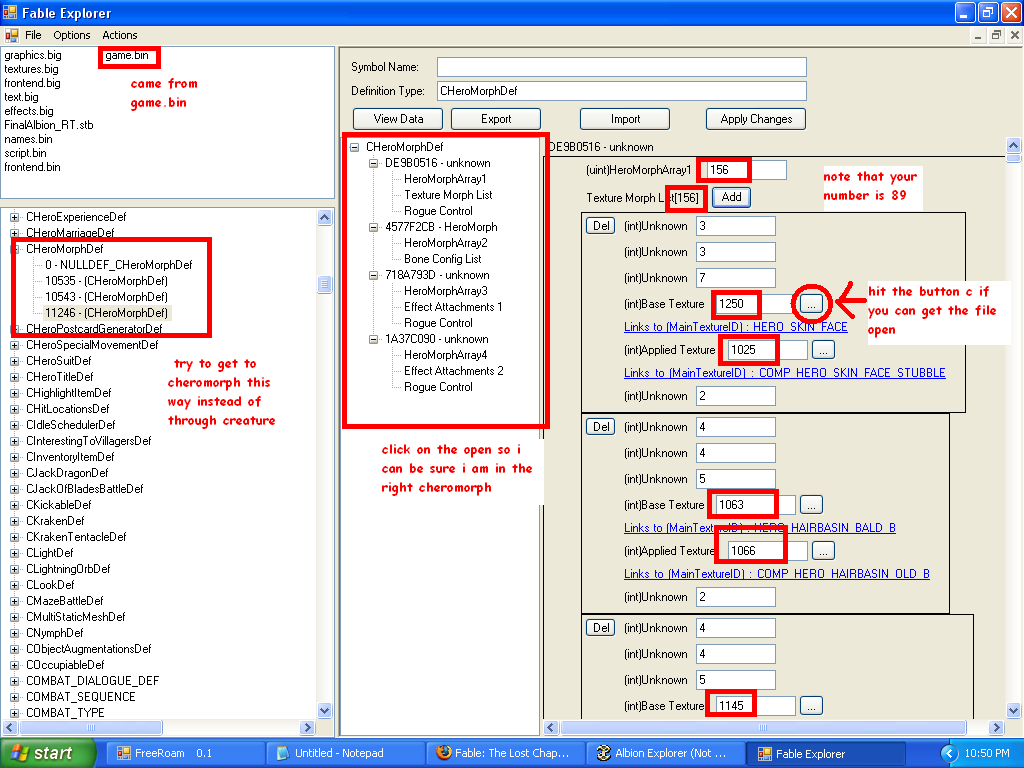Collapse the CHeroMorphDef node in left tree
This screenshot has height=768, width=1024.
coord(16,249)
